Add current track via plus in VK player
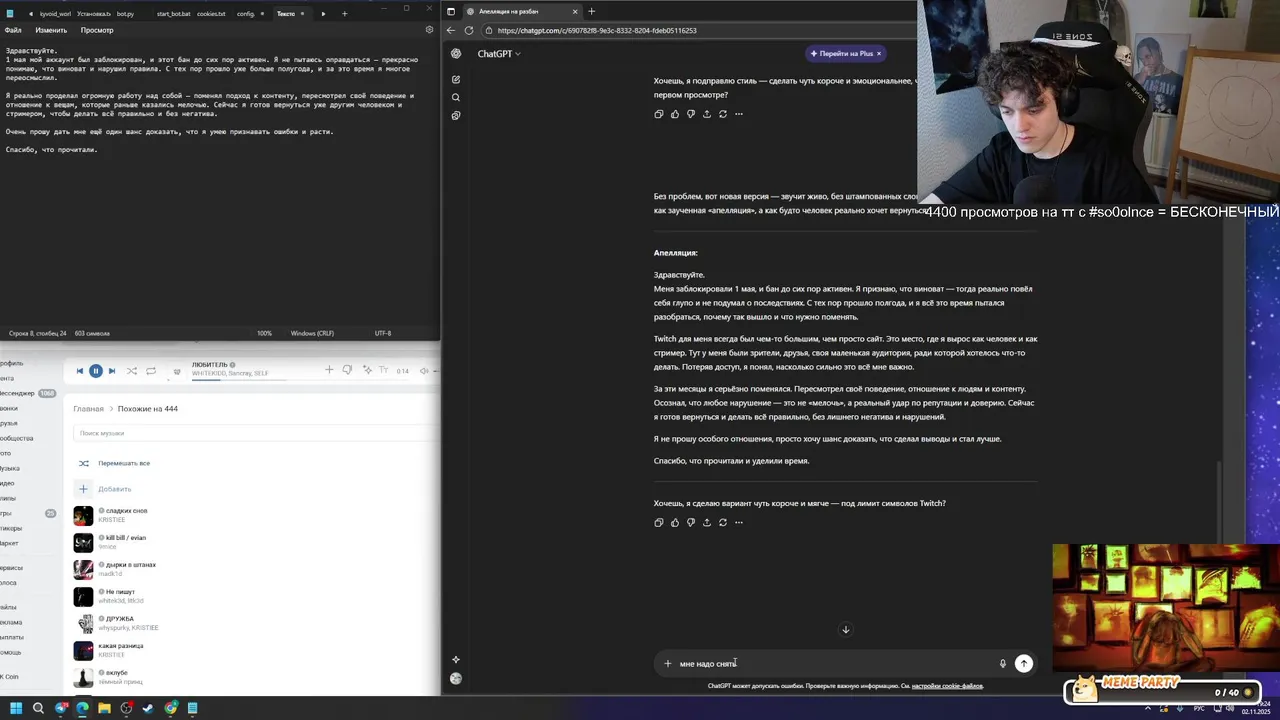Viewport: 1280px width, 720px height. click(x=329, y=370)
